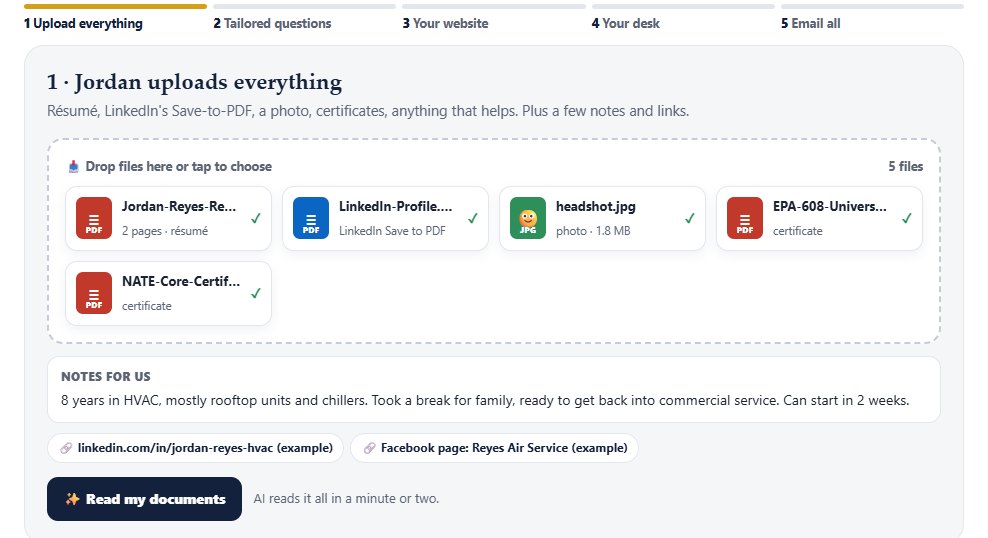Click the link icon beside the linkedin.com URL
The width and height of the screenshot is (988, 538).
pos(66,448)
